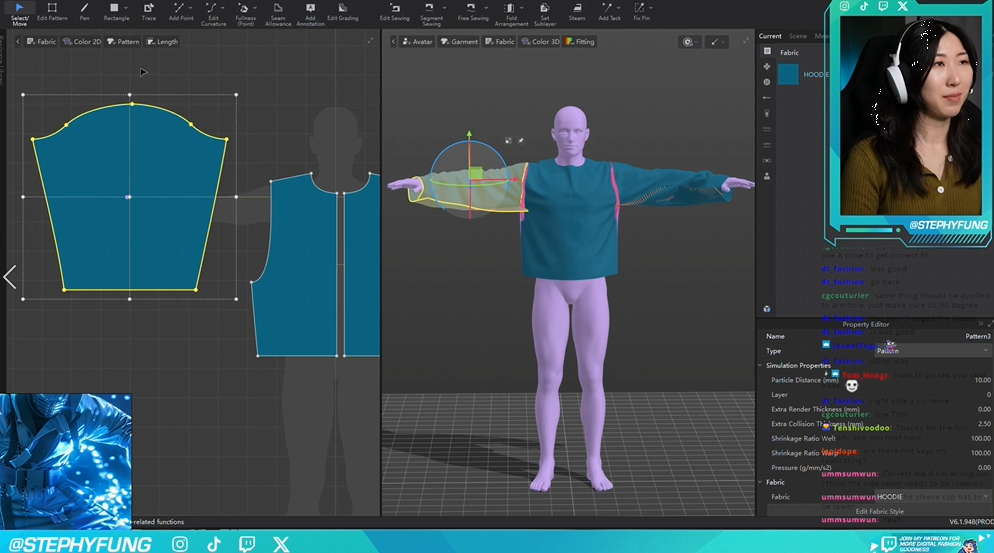Image resolution: width=994 pixels, height=553 pixels.
Task: Click the Name field Pattern3
Action: pyautogui.click(x=977, y=336)
